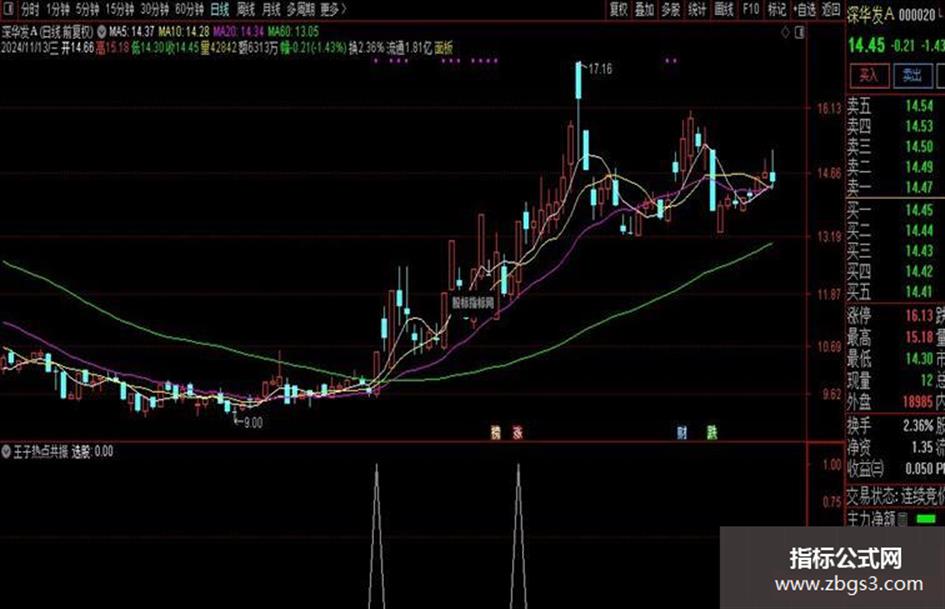Open MA settings dropdown icon beside 前复权
Viewport: 945px width, 609px height.
[x=101, y=31]
